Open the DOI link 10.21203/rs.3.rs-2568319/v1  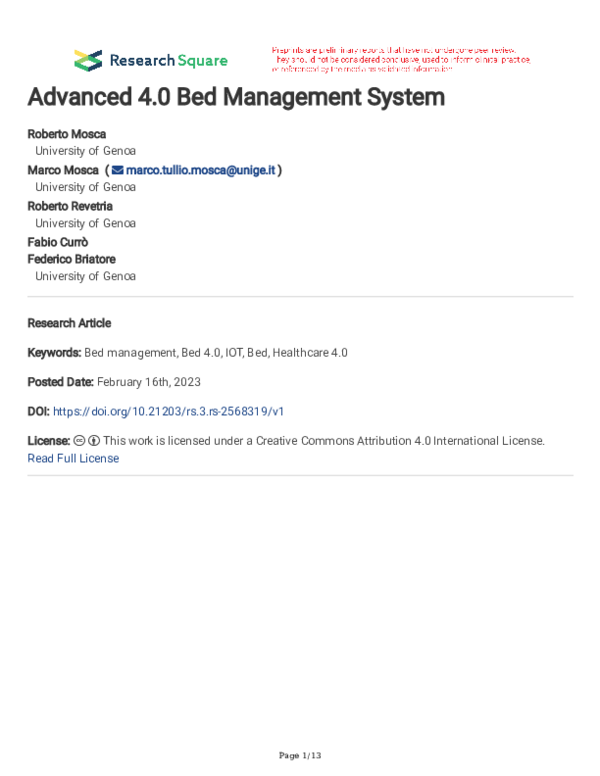coord(168,411)
